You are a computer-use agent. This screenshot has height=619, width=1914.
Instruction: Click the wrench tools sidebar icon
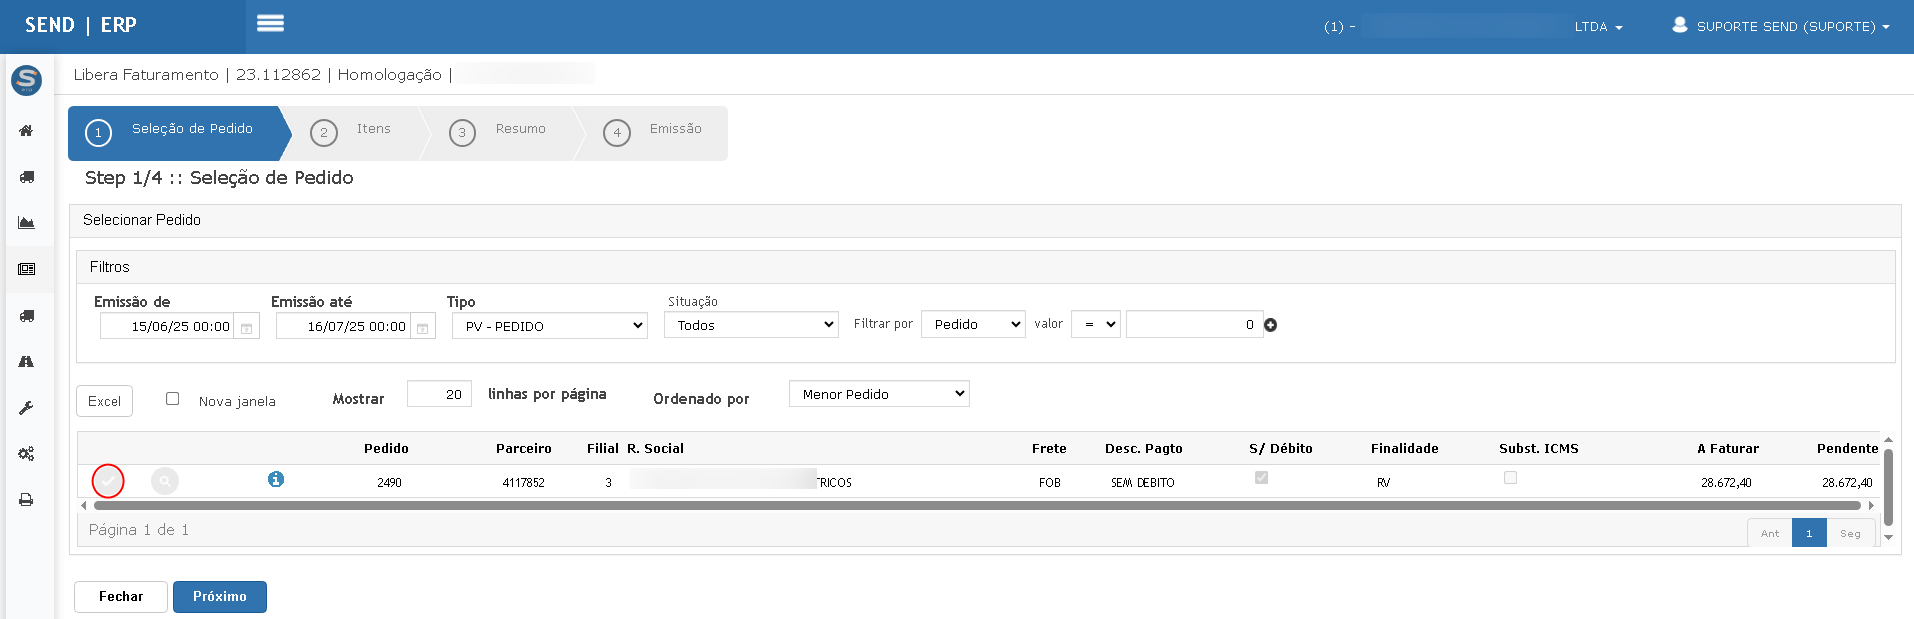[x=26, y=408]
